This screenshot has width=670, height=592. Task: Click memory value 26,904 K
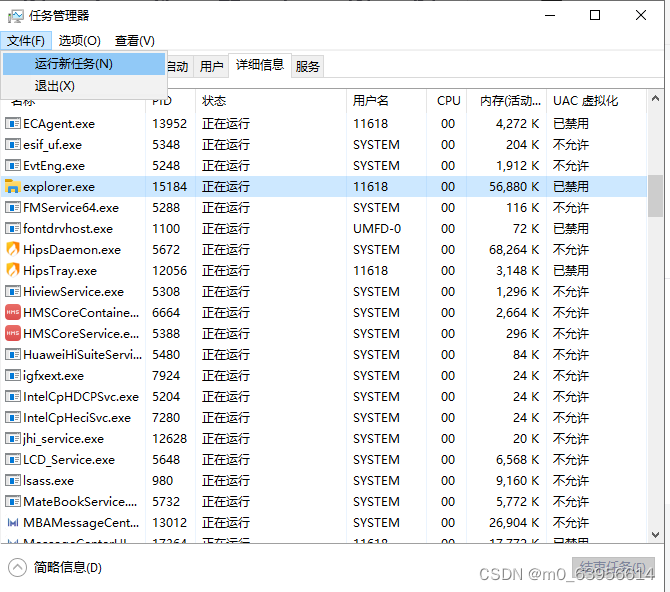click(514, 522)
